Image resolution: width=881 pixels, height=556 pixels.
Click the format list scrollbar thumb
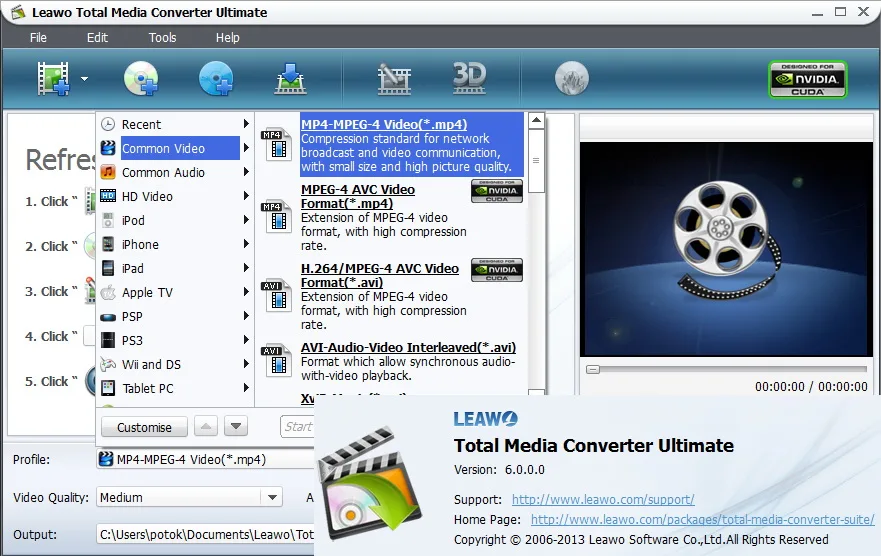coord(537,161)
